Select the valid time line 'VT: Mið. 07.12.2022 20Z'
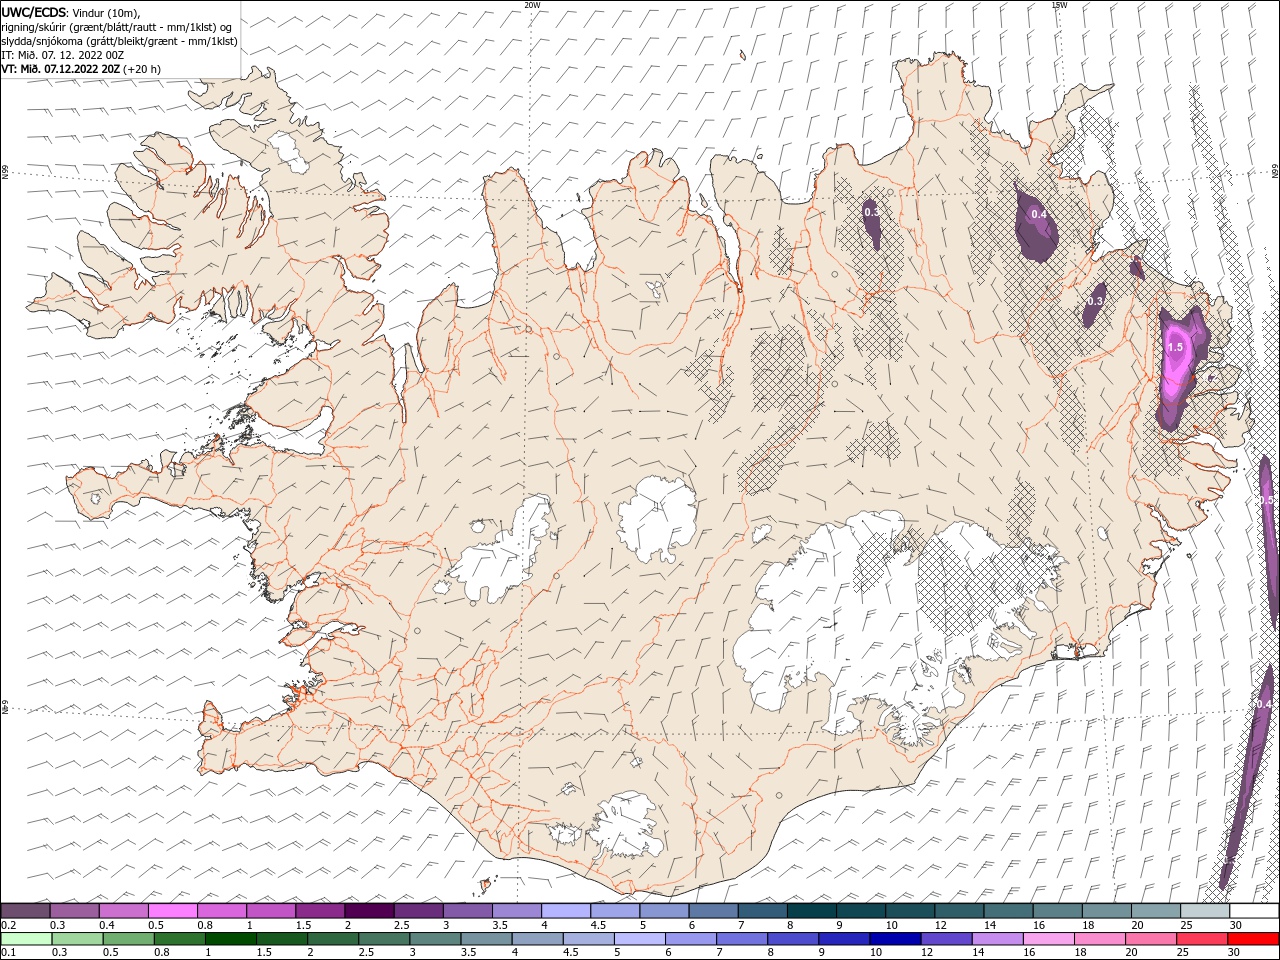Image resolution: width=1280 pixels, height=960 pixels. coord(60,69)
